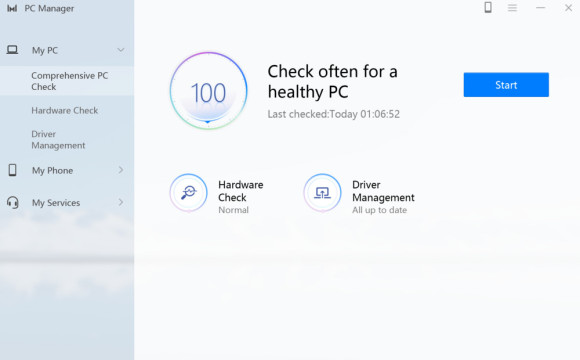Open the My PC sidebar item
This screenshot has height=360, width=580.
click(x=67, y=50)
